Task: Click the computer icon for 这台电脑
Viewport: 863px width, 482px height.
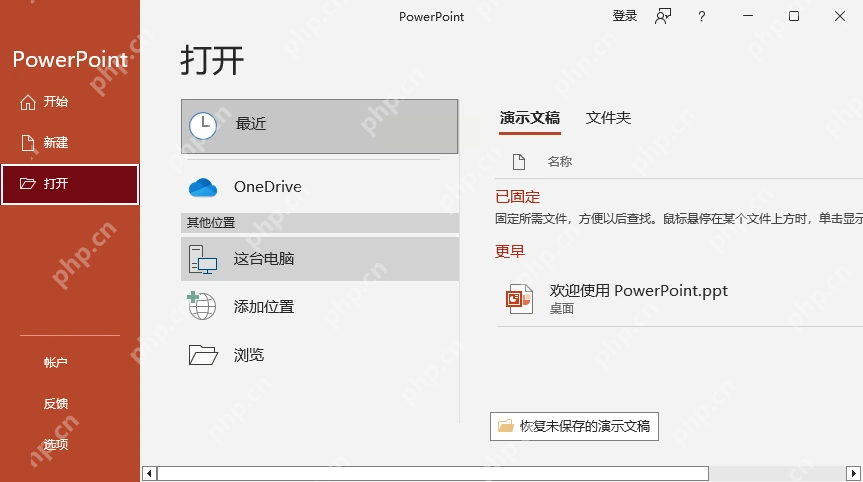Action: point(203,259)
